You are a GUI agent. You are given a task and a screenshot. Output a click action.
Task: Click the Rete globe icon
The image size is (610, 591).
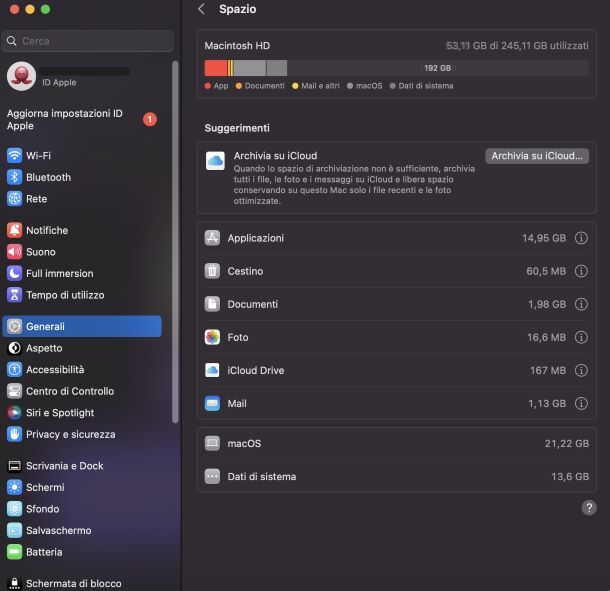tap(14, 199)
